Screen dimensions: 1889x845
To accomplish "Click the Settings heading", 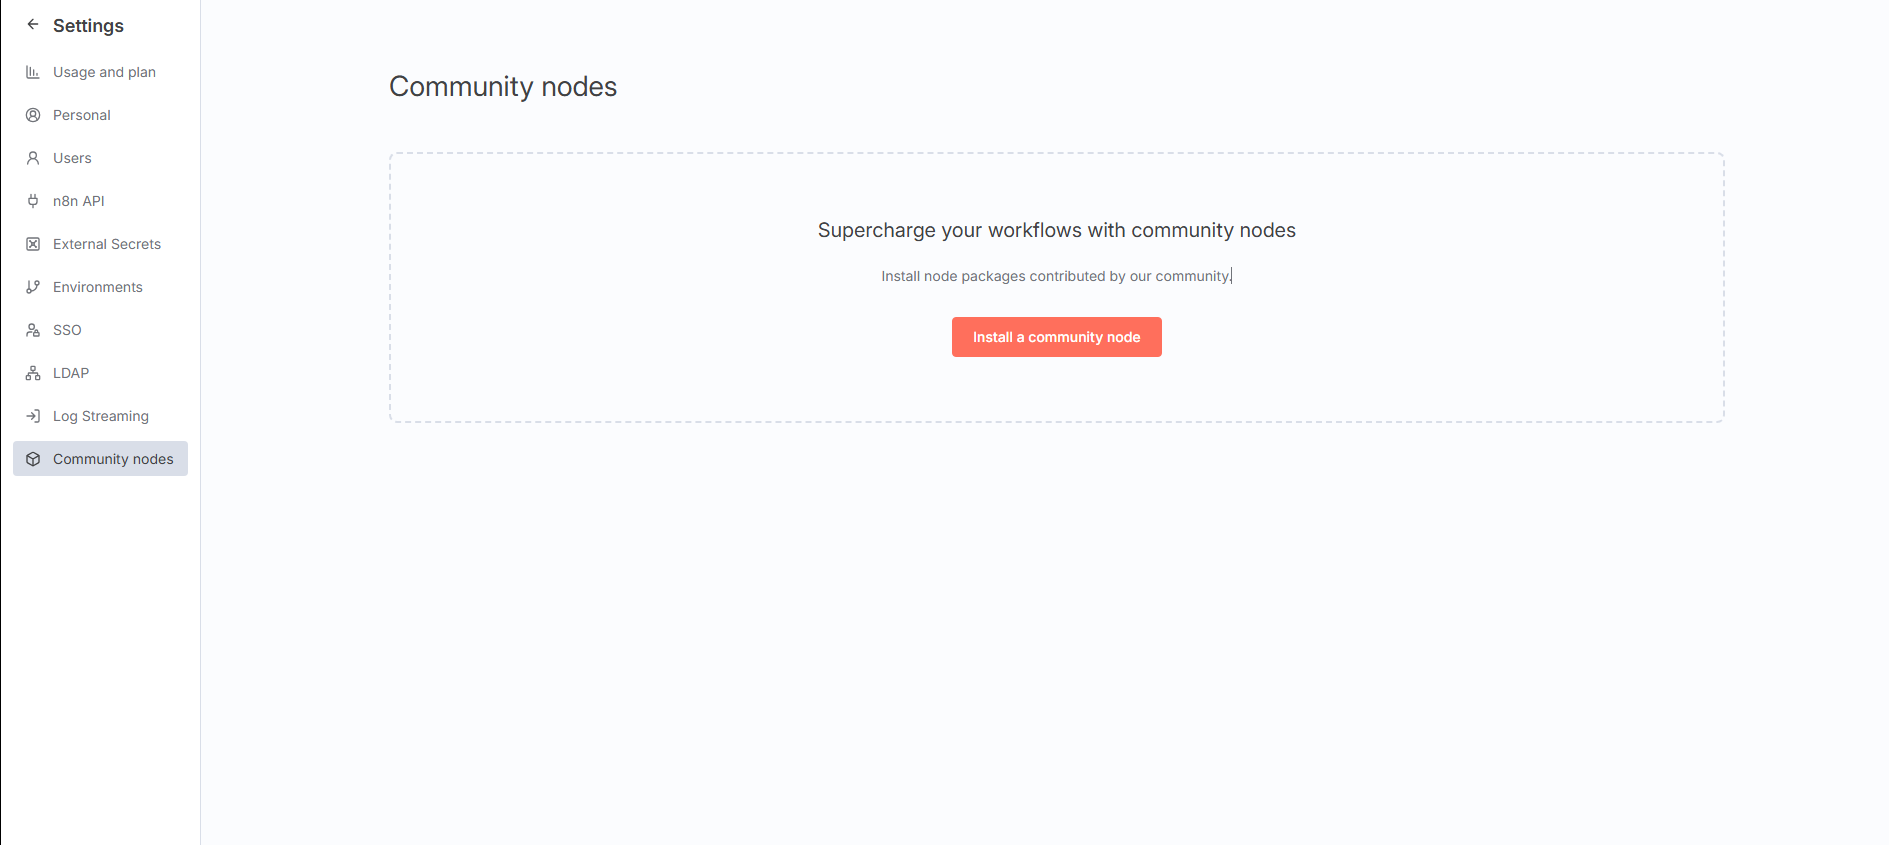I will [x=88, y=25].
